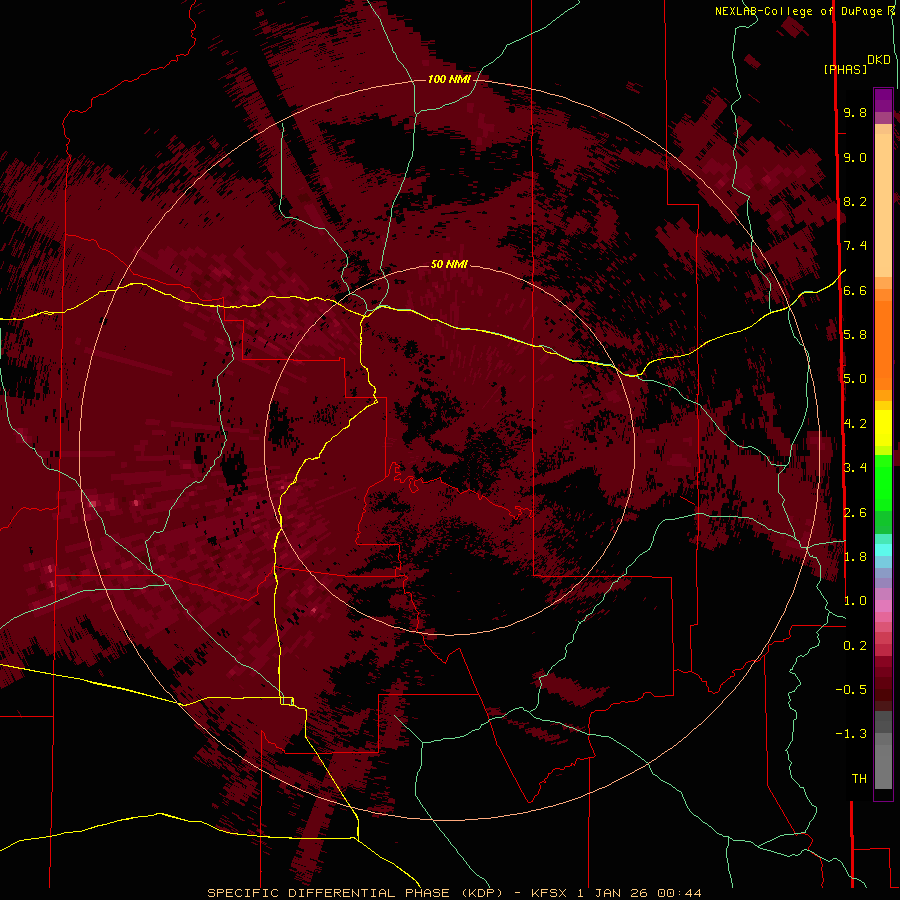This screenshot has width=900, height=900.
Task: Select the 9.0 value on the scale
Action: 855,158
